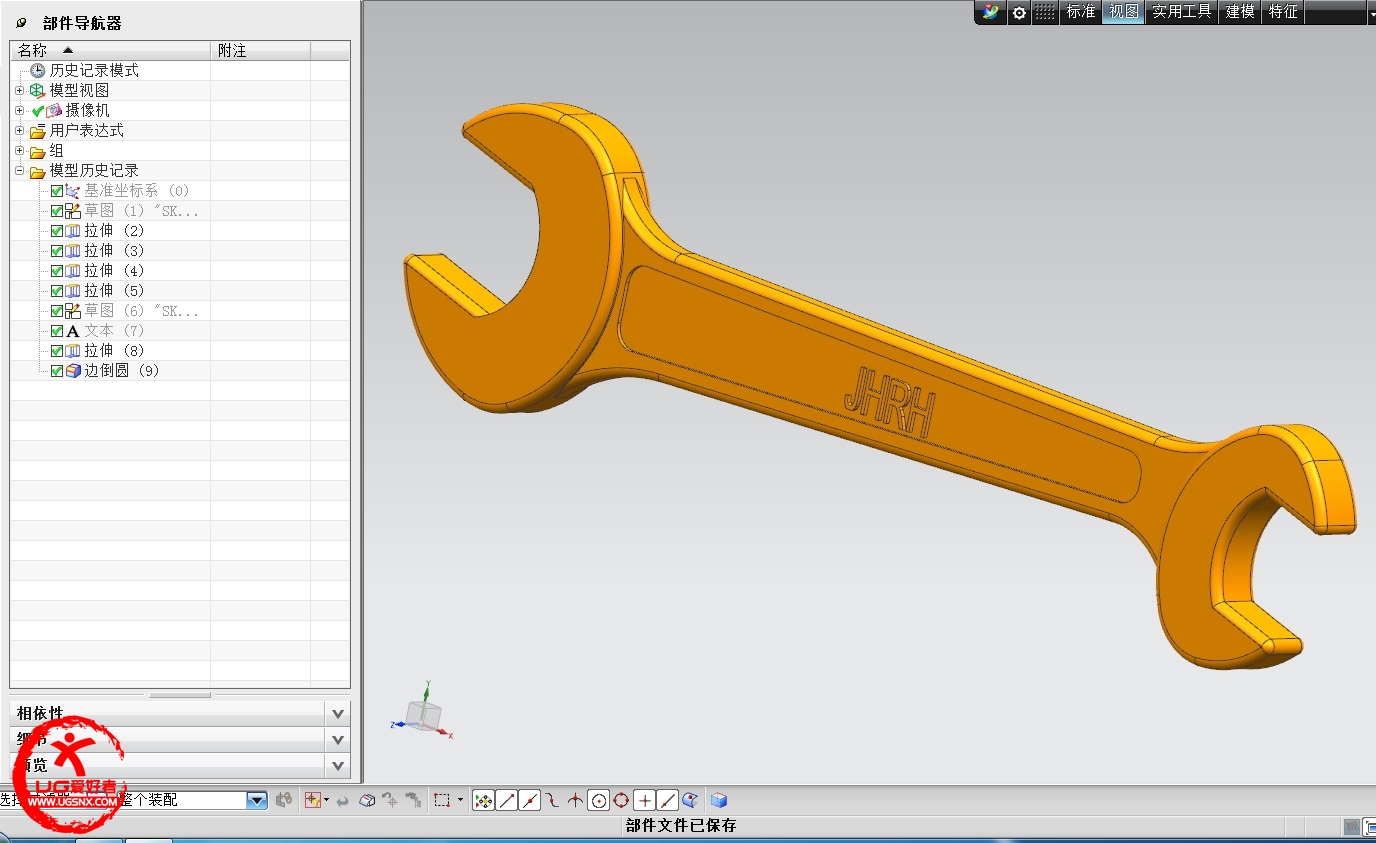Expand the 细节 panel chevron
This screenshot has width=1376, height=843.
tap(338, 740)
